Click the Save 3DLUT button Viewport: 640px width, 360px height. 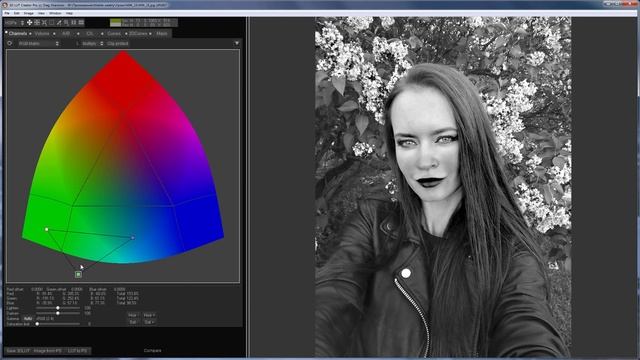18,351
